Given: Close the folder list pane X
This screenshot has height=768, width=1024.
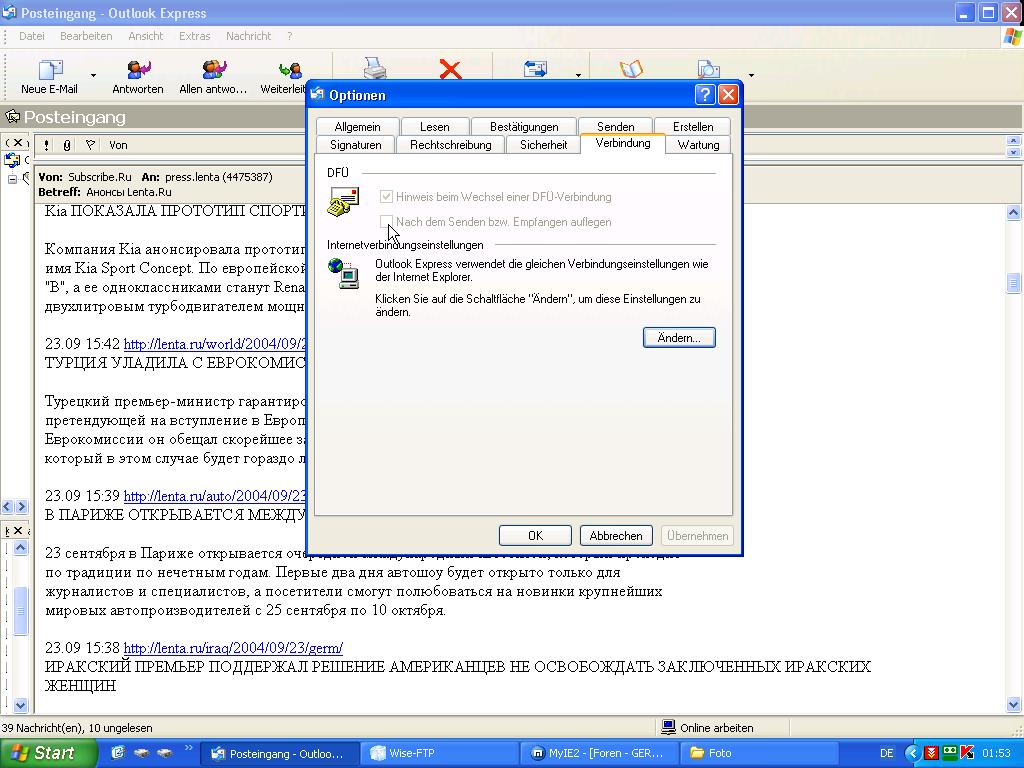Looking at the screenshot, I should tap(18, 142).
